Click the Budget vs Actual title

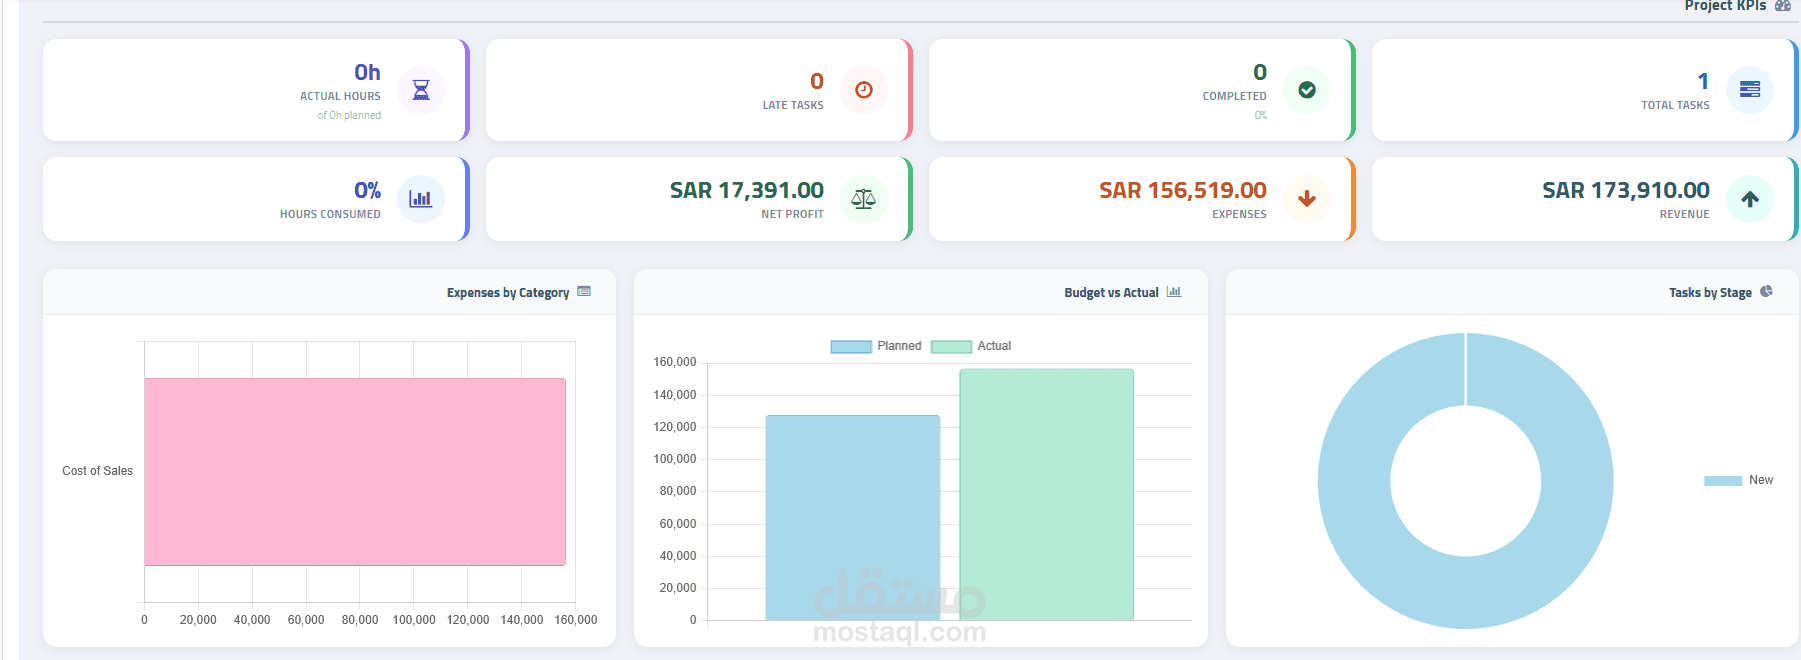click(1111, 293)
